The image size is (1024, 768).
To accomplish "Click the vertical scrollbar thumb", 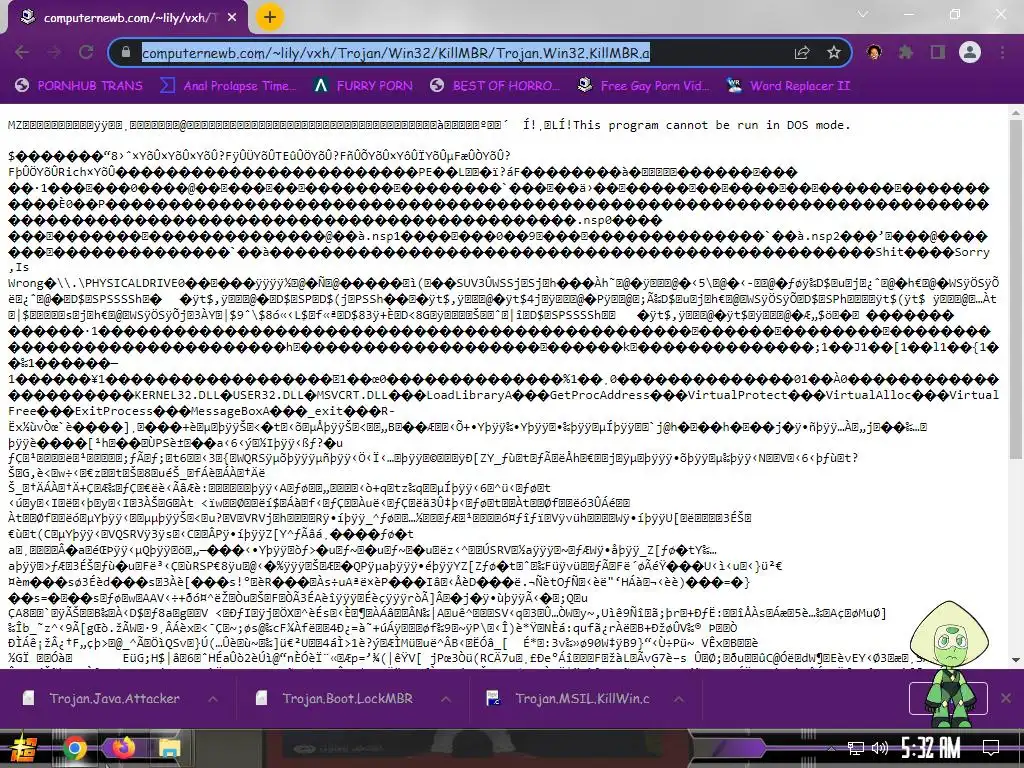I will (x=1016, y=289).
